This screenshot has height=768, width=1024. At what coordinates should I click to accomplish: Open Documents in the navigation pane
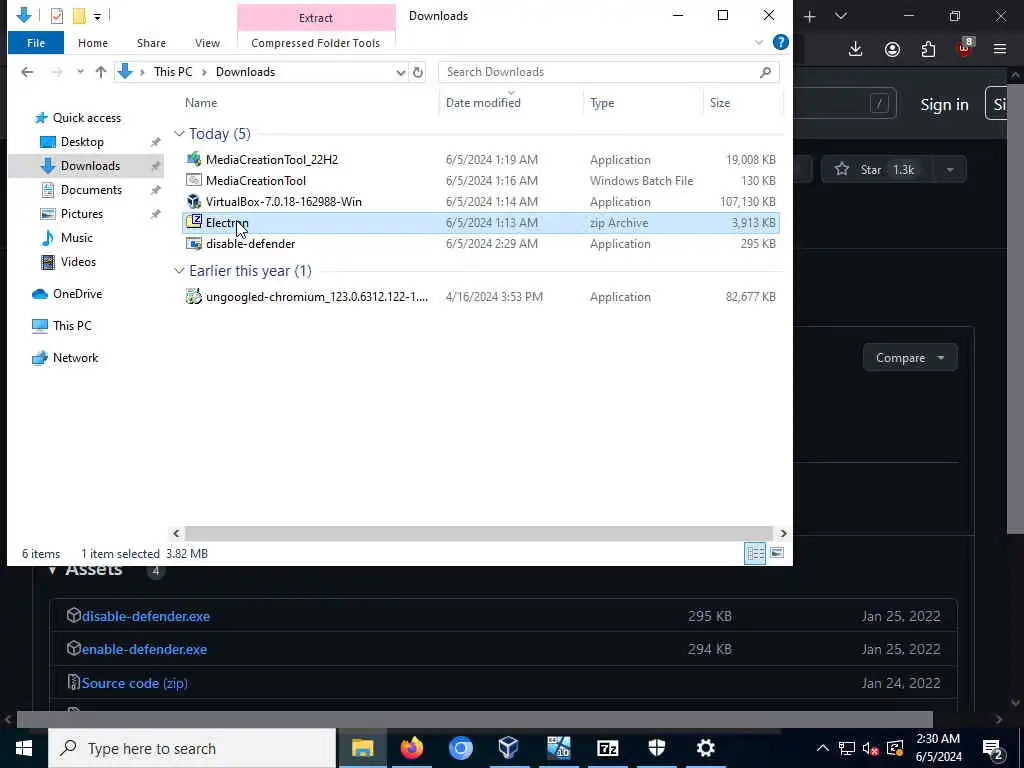[91, 189]
